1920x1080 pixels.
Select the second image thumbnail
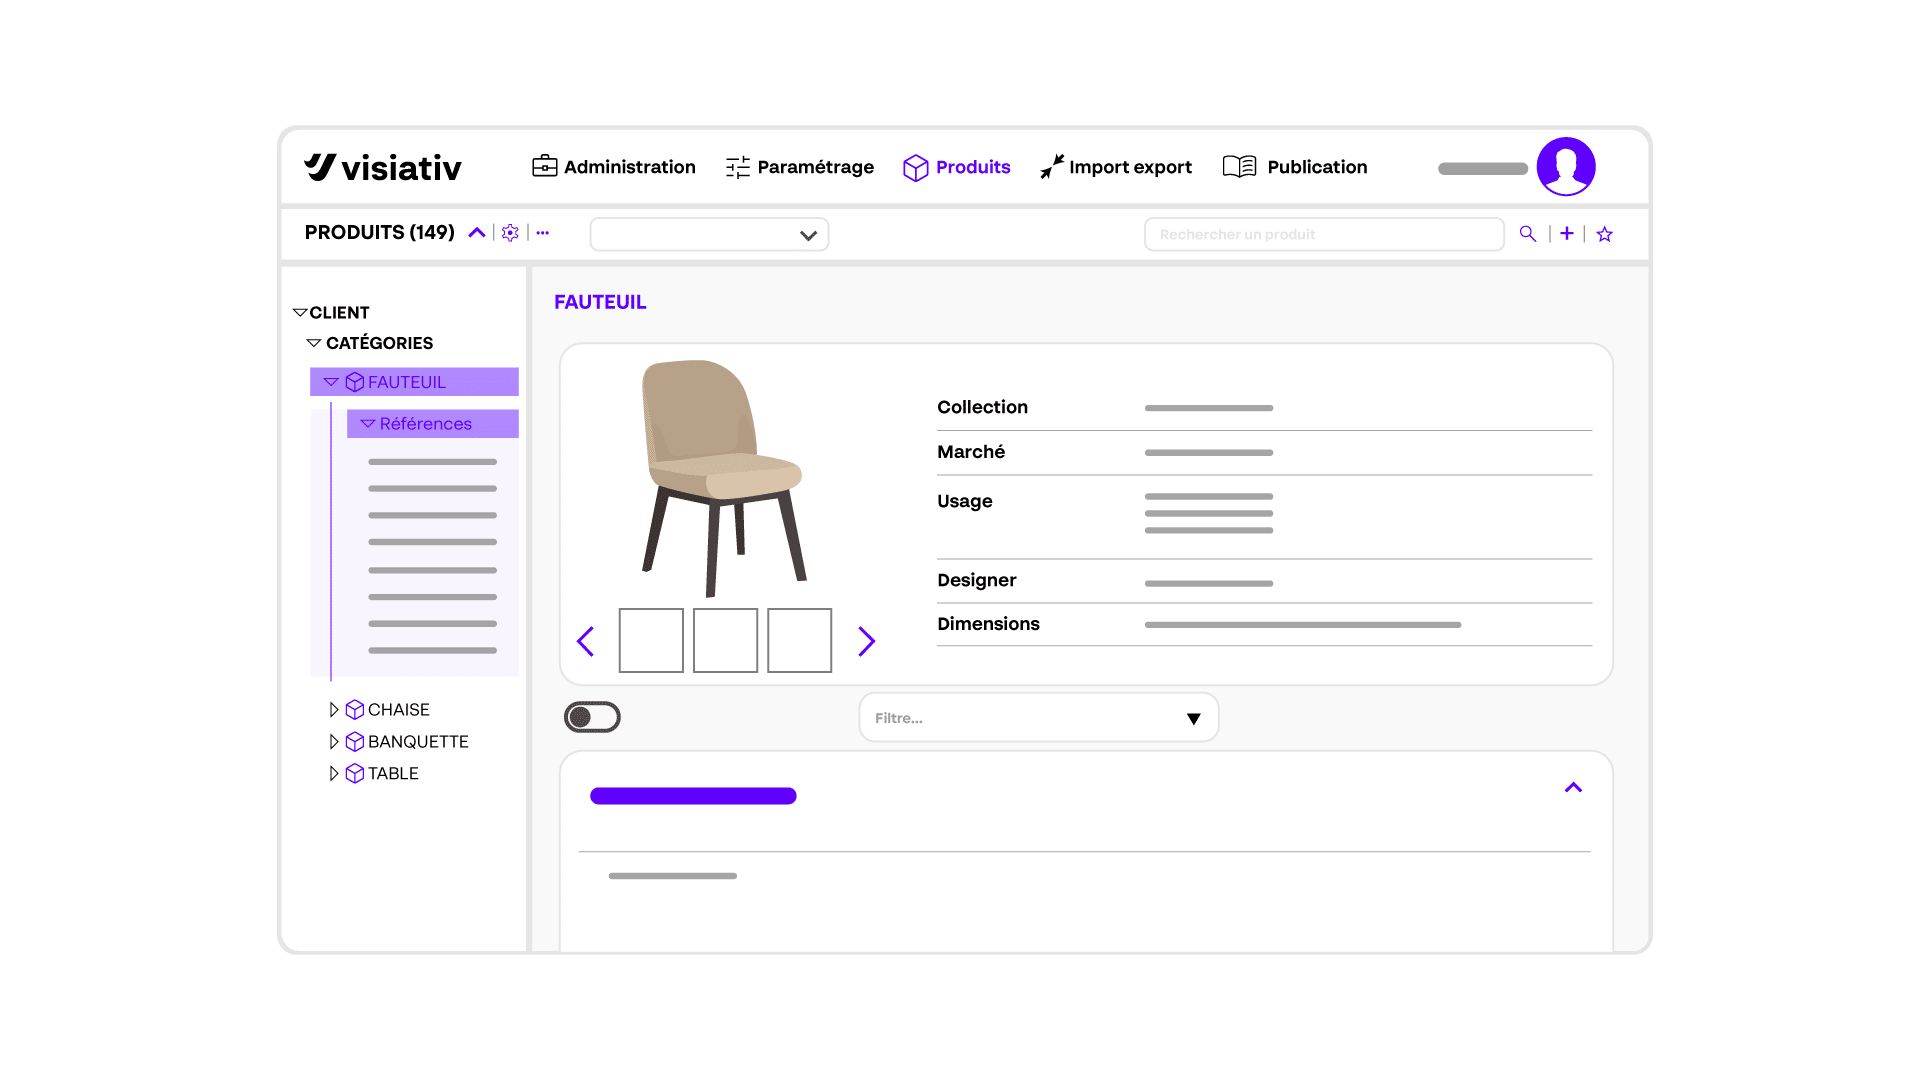pyautogui.click(x=725, y=640)
